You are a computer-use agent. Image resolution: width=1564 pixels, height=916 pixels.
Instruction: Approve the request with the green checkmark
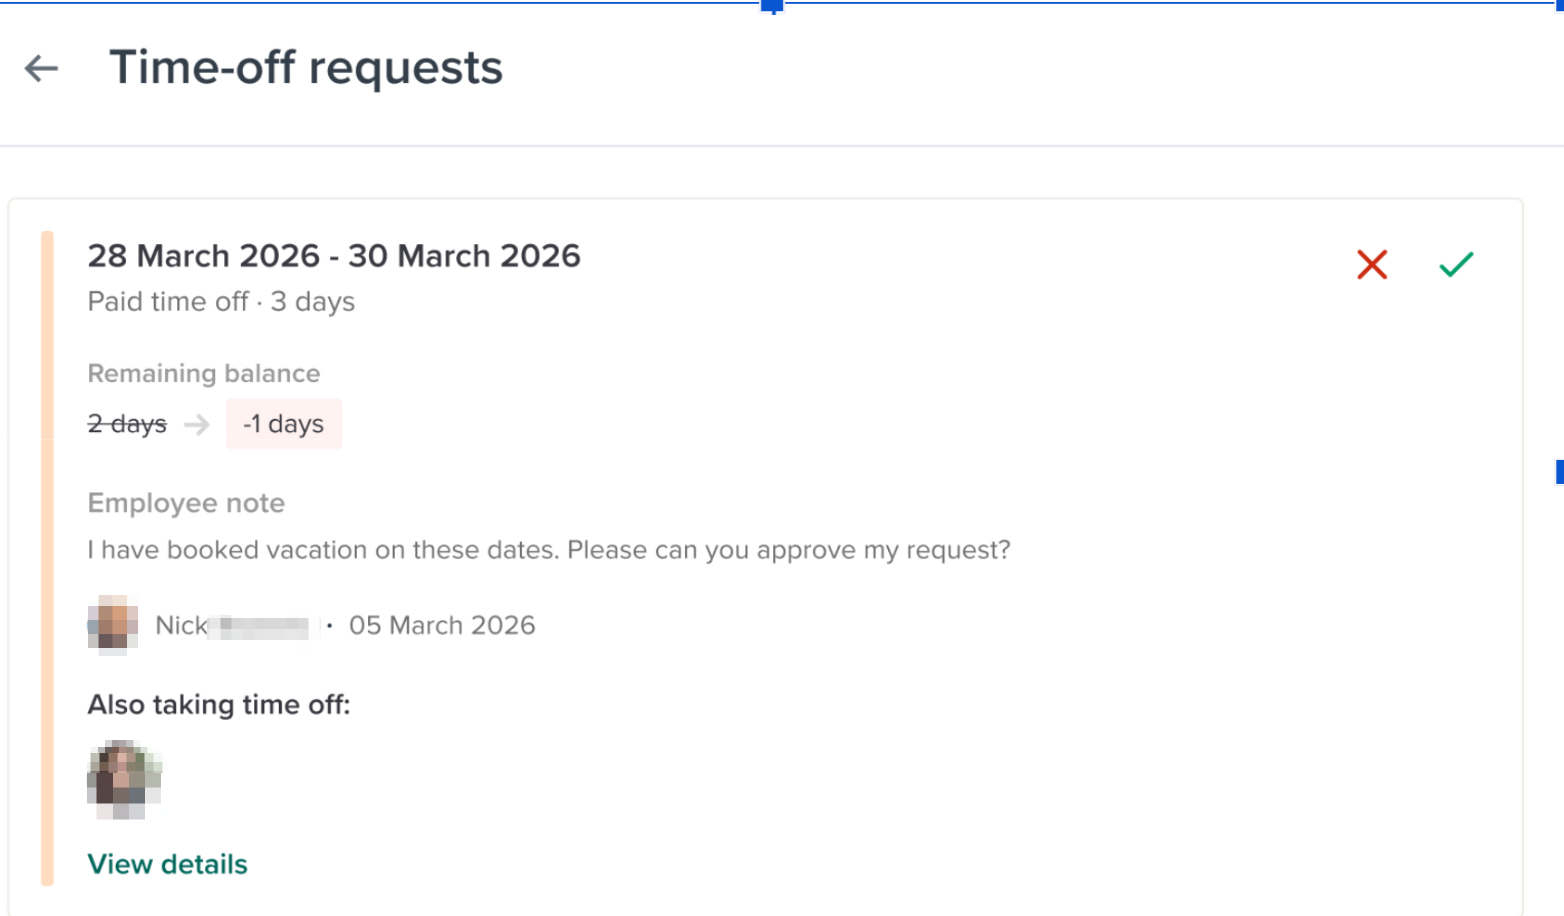click(1456, 264)
